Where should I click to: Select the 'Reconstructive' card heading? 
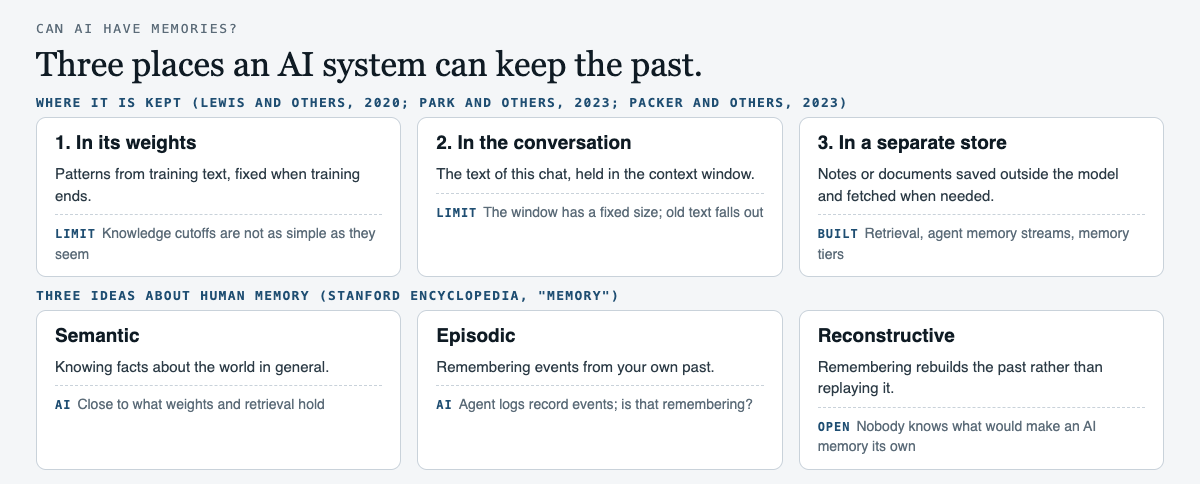click(886, 336)
